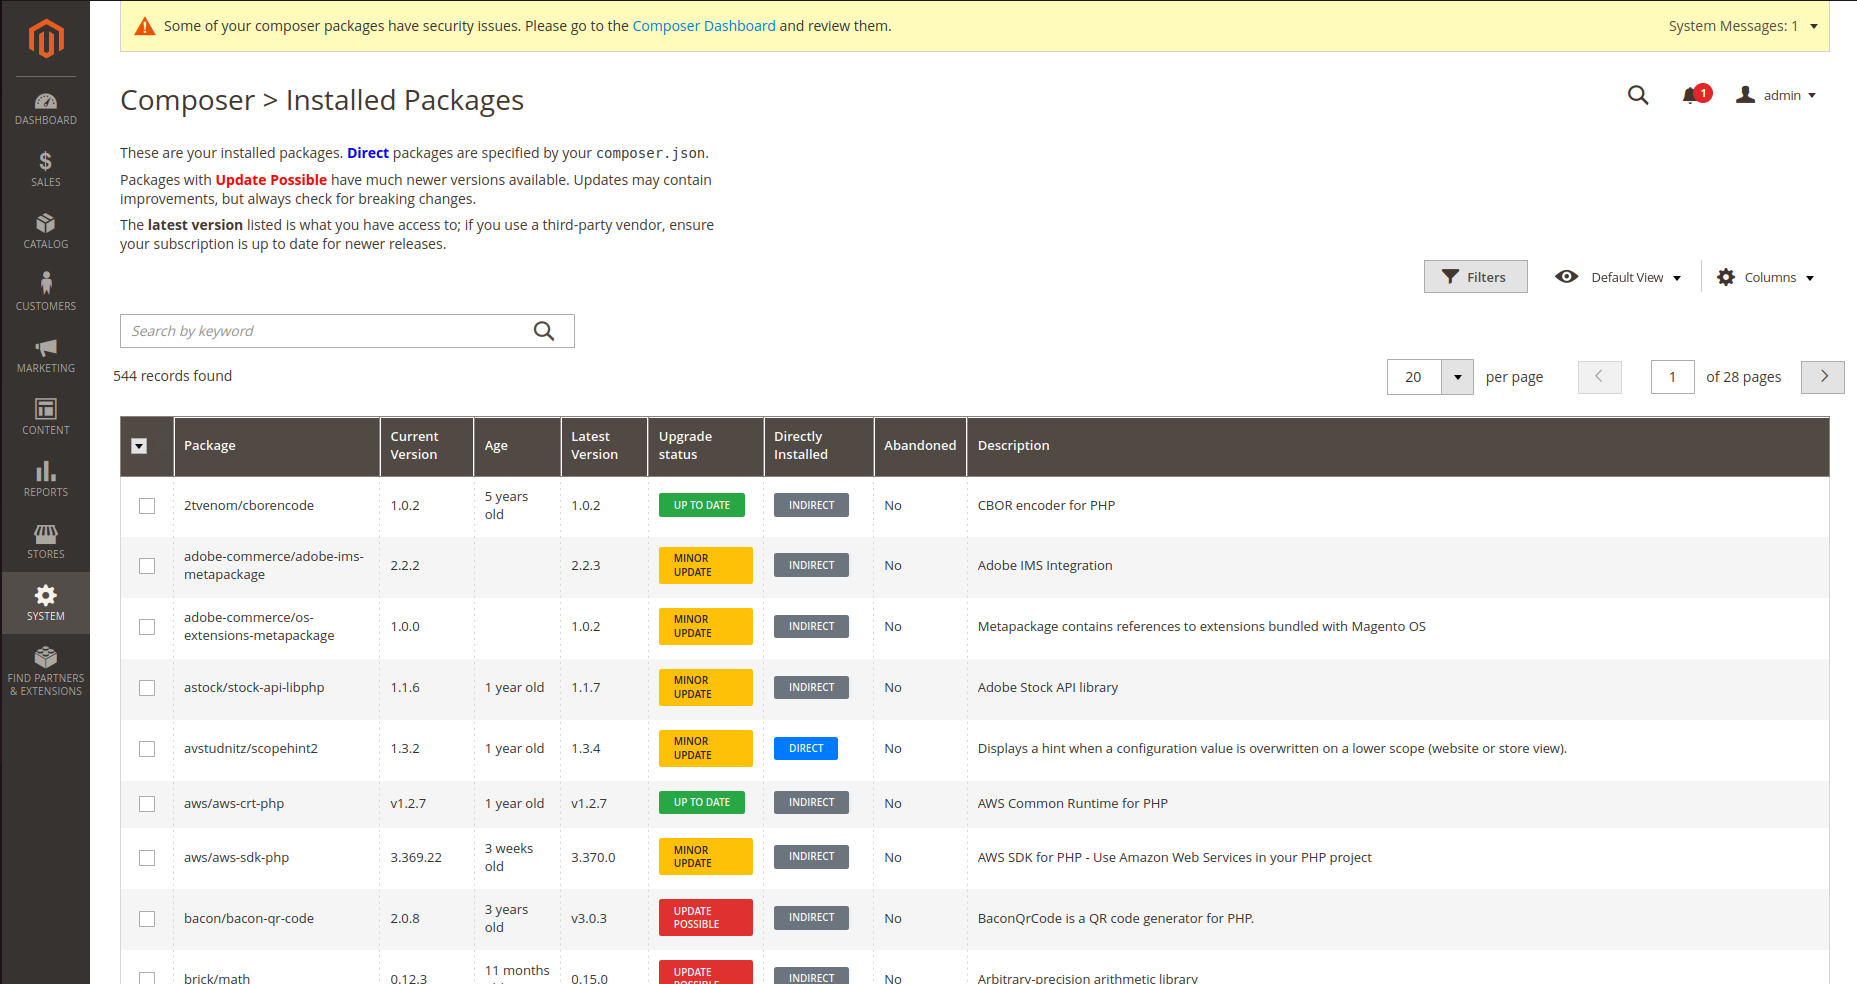Click '544 records found' text

coord(172,376)
